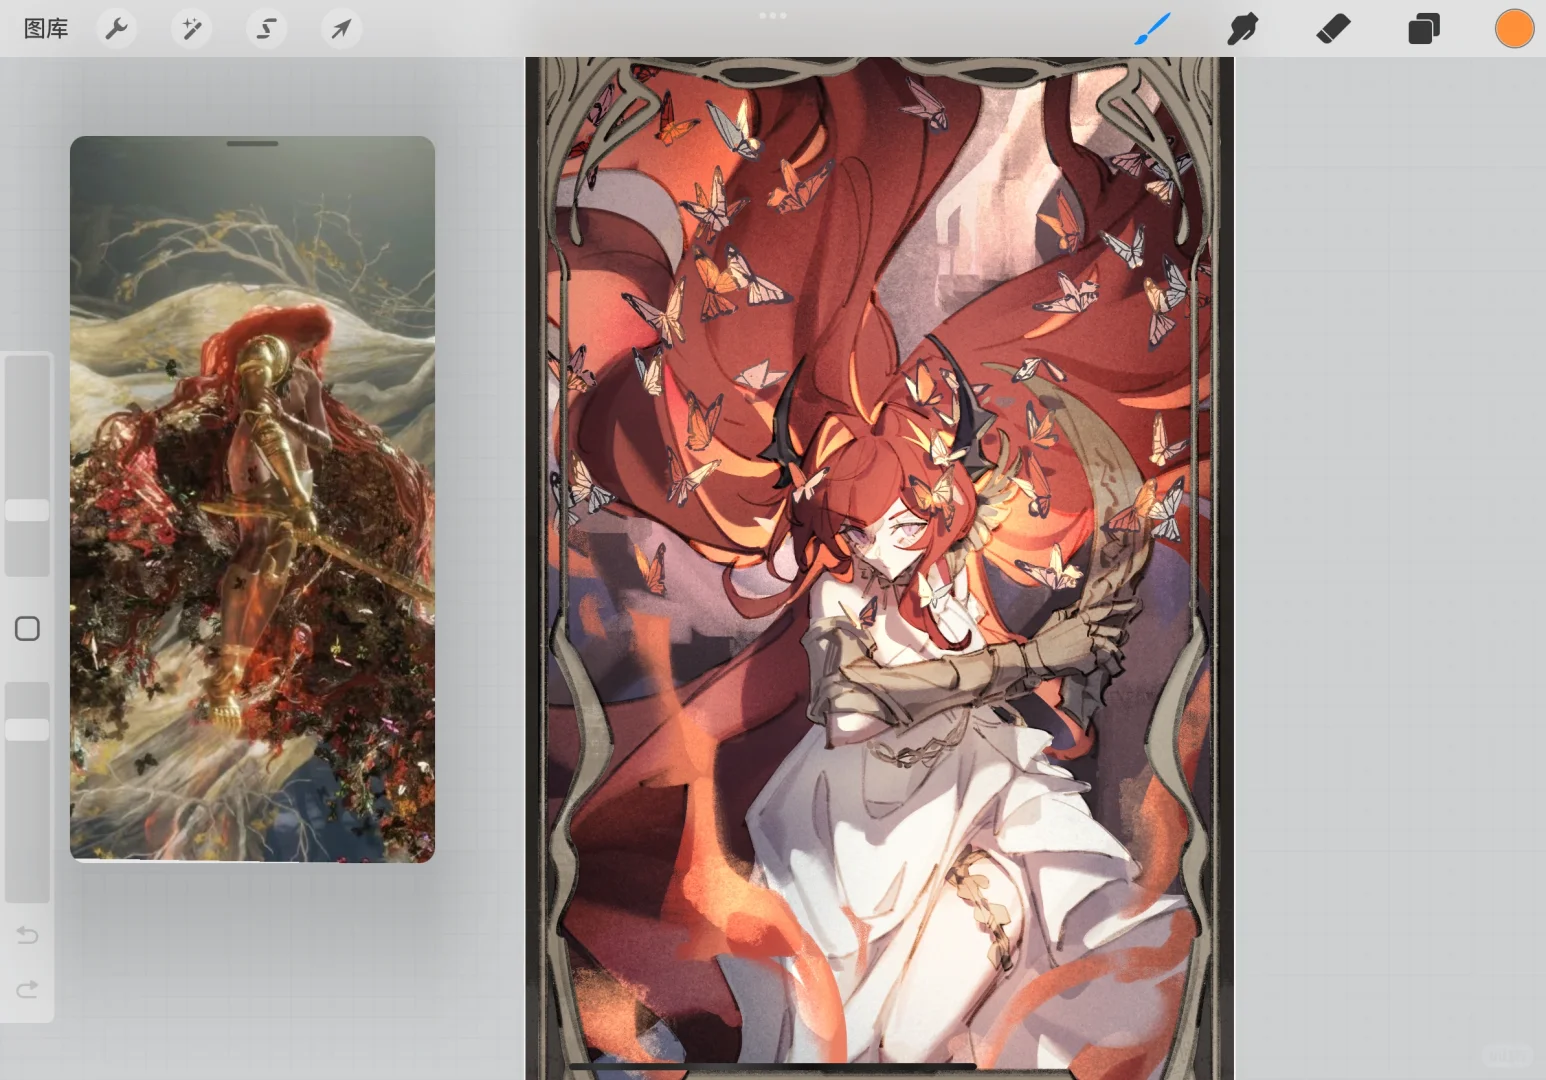Screen dimensions: 1546x1080
Task: Tap the three-dot multitasking indicator at top
Action: click(772, 16)
